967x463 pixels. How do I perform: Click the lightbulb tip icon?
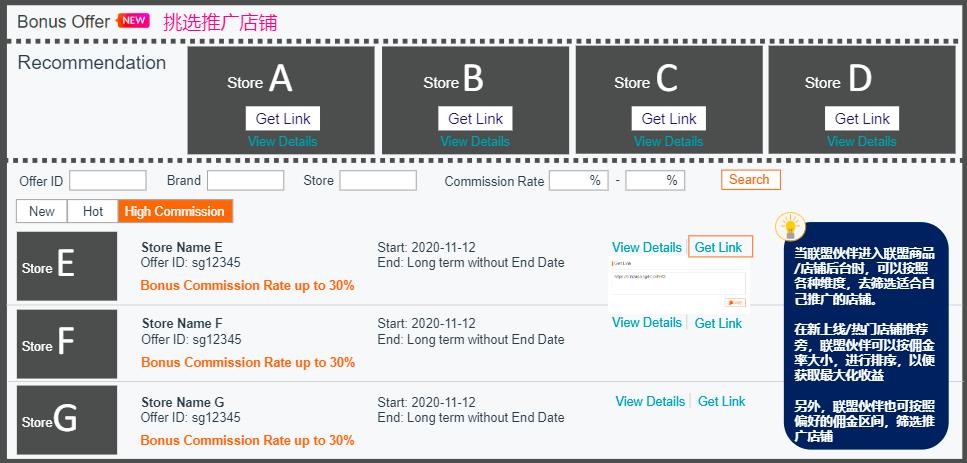[x=790, y=227]
